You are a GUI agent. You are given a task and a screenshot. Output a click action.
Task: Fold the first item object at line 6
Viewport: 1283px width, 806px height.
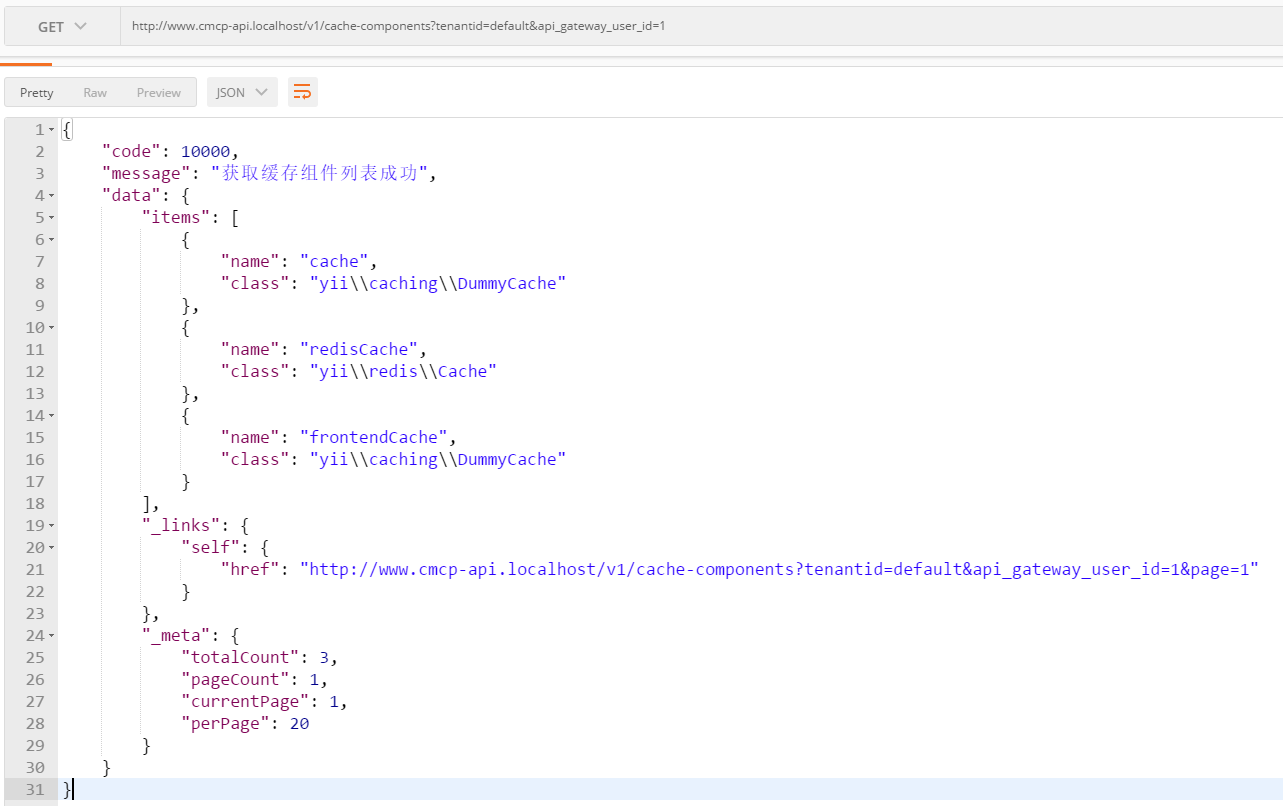click(x=51, y=240)
